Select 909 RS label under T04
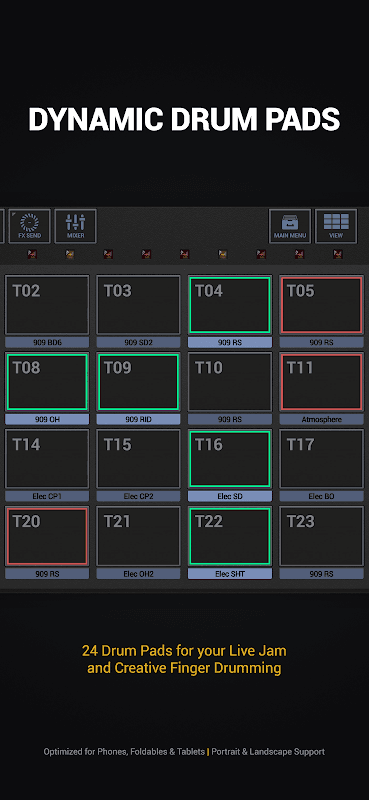 click(x=230, y=342)
